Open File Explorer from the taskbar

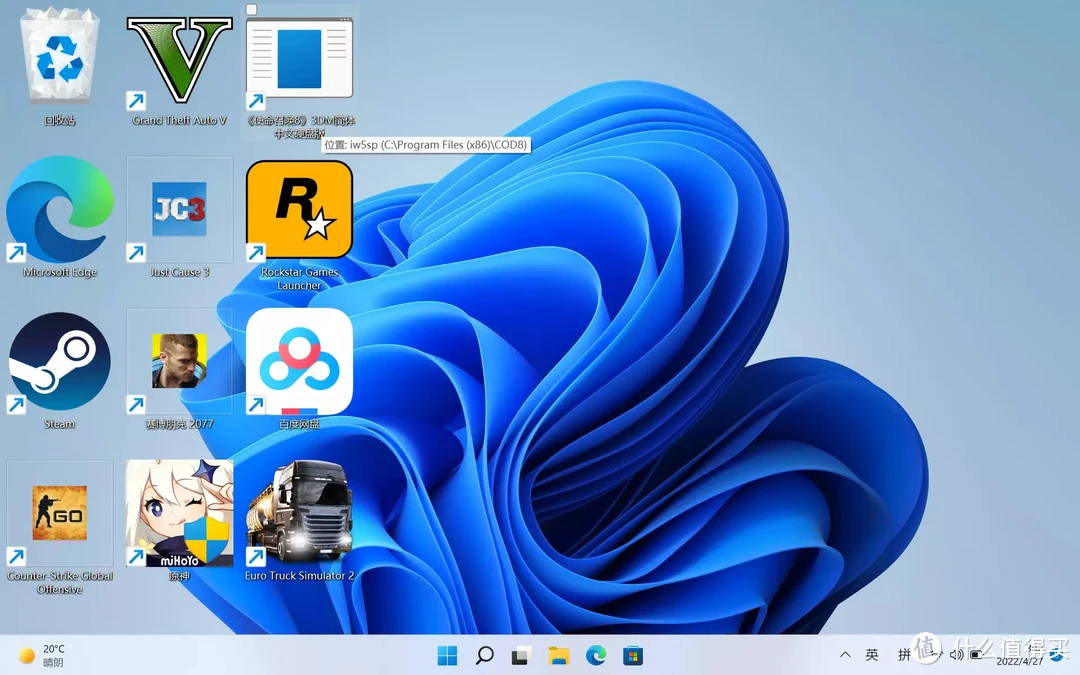click(559, 655)
